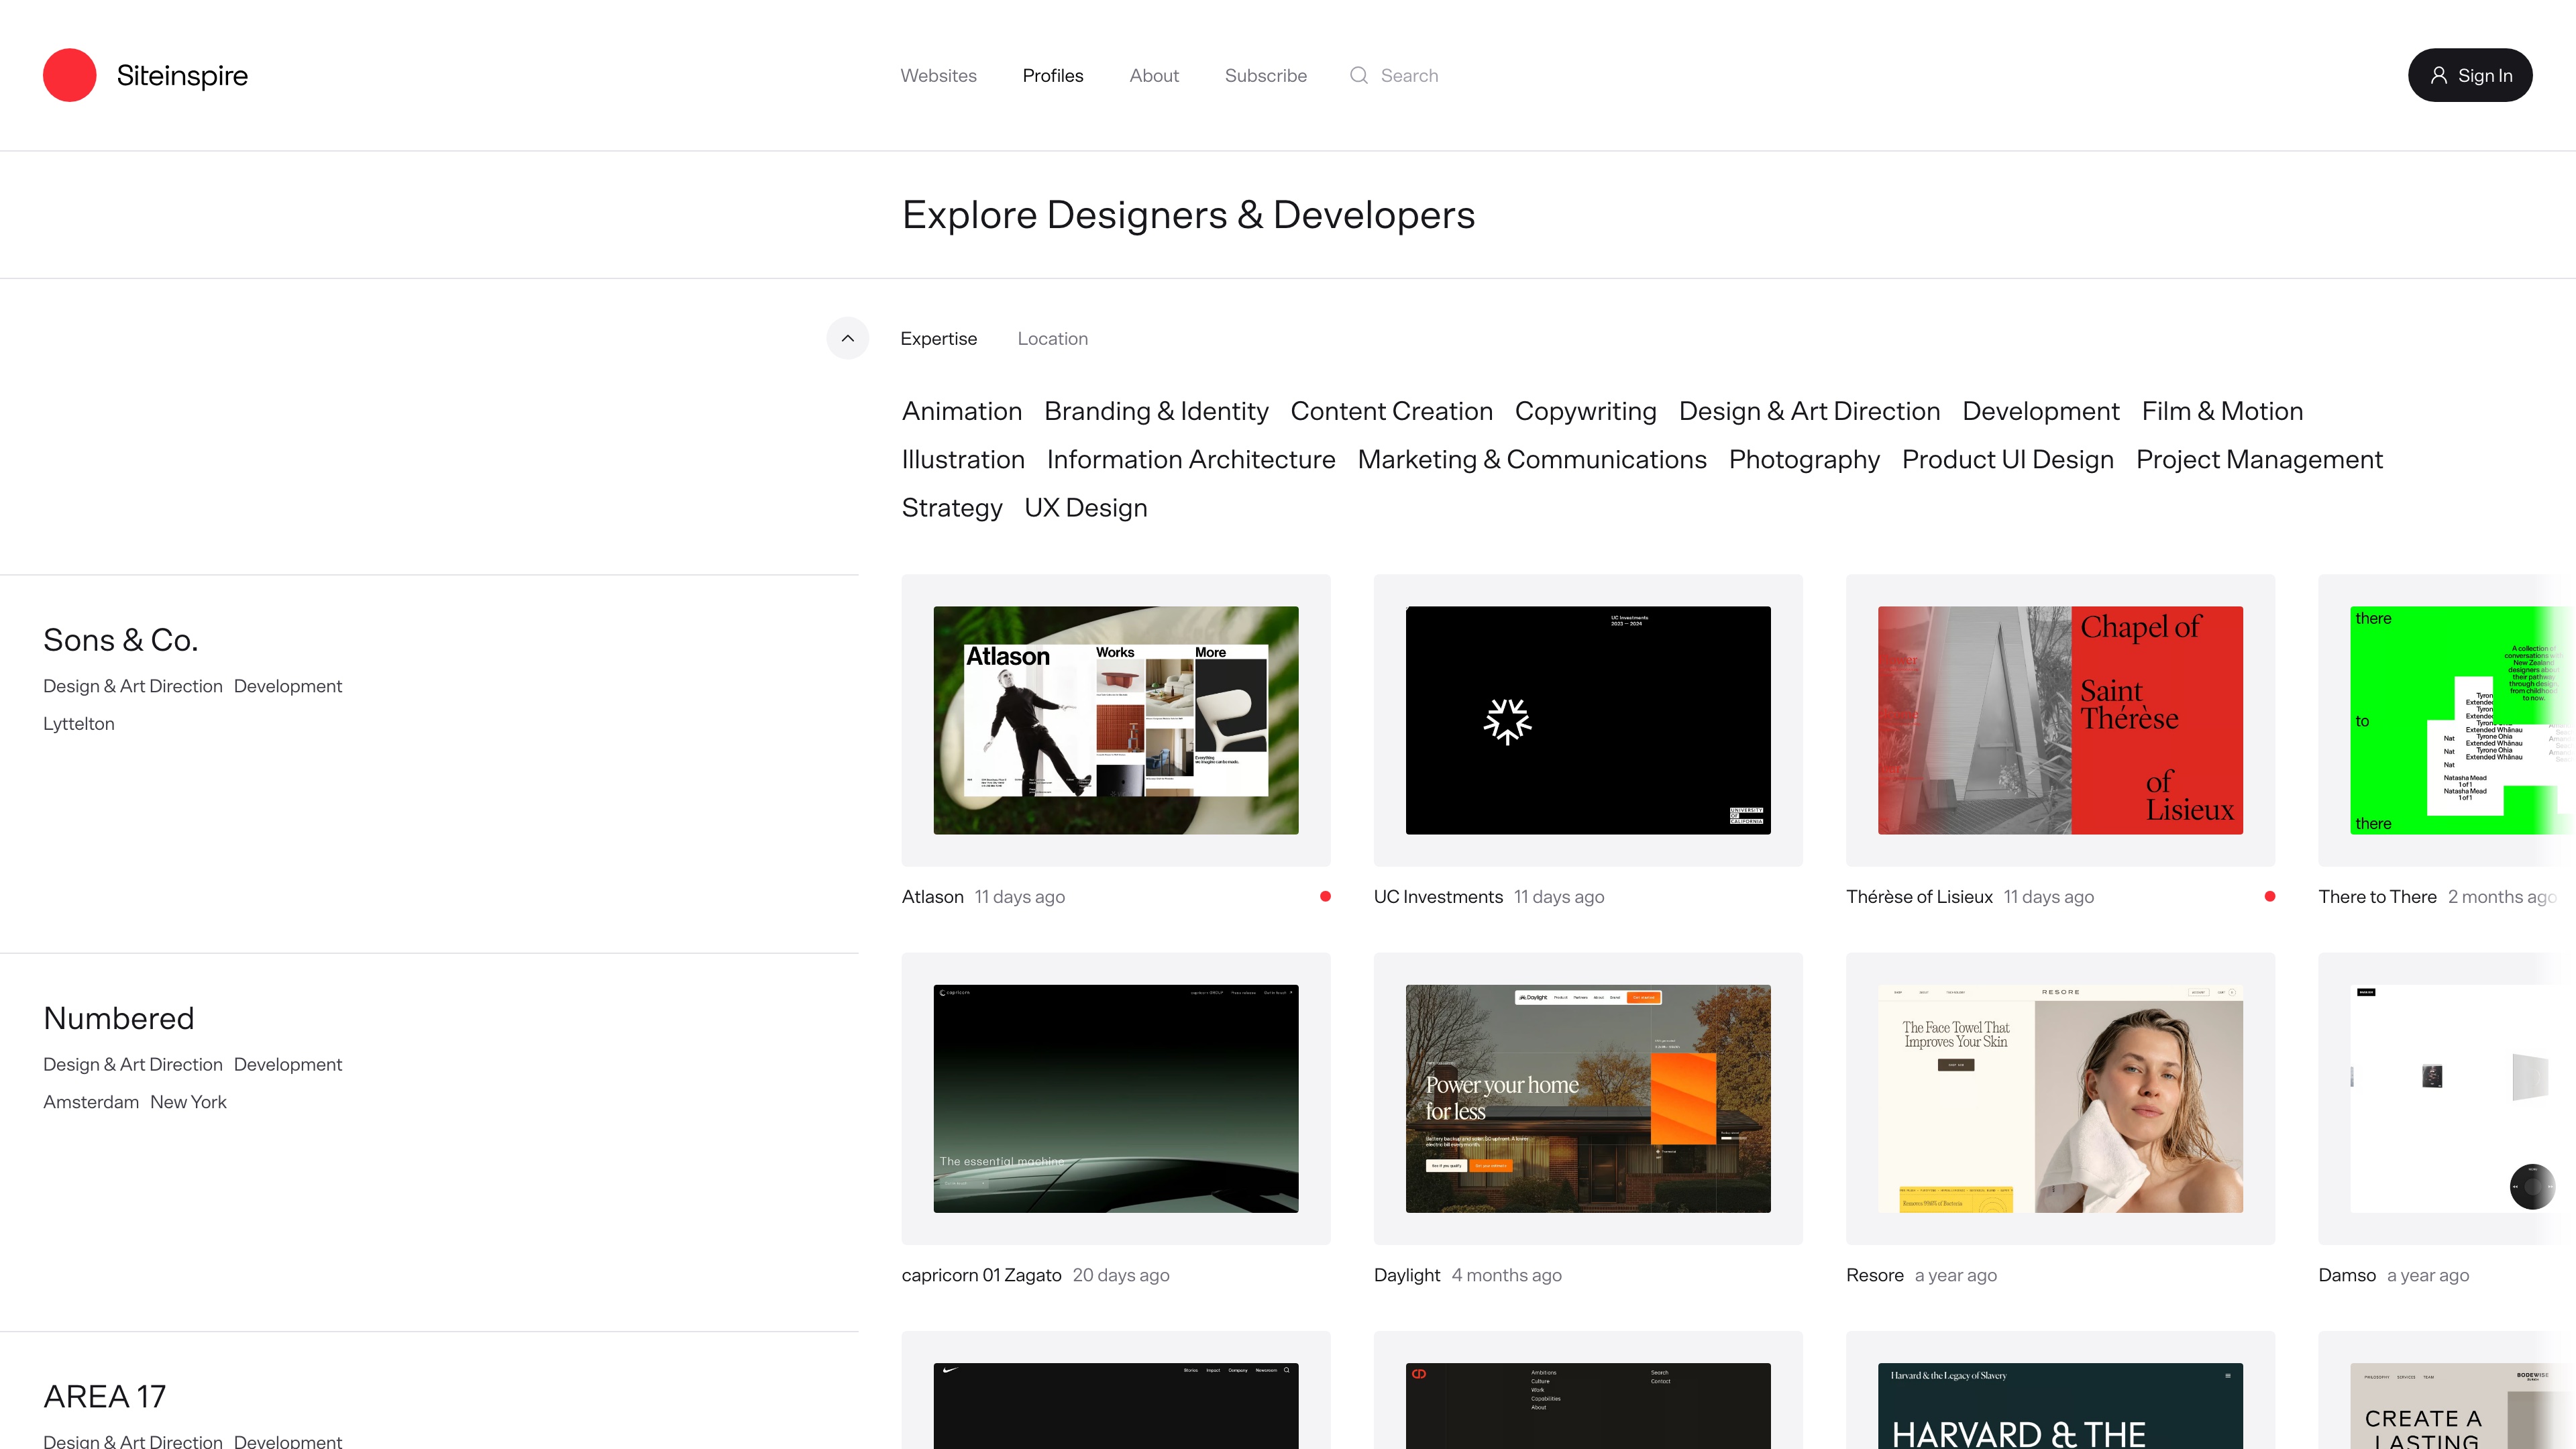Image resolution: width=2576 pixels, height=1449 pixels.
Task: Filter by Product UI Design
Action: coord(2007,459)
